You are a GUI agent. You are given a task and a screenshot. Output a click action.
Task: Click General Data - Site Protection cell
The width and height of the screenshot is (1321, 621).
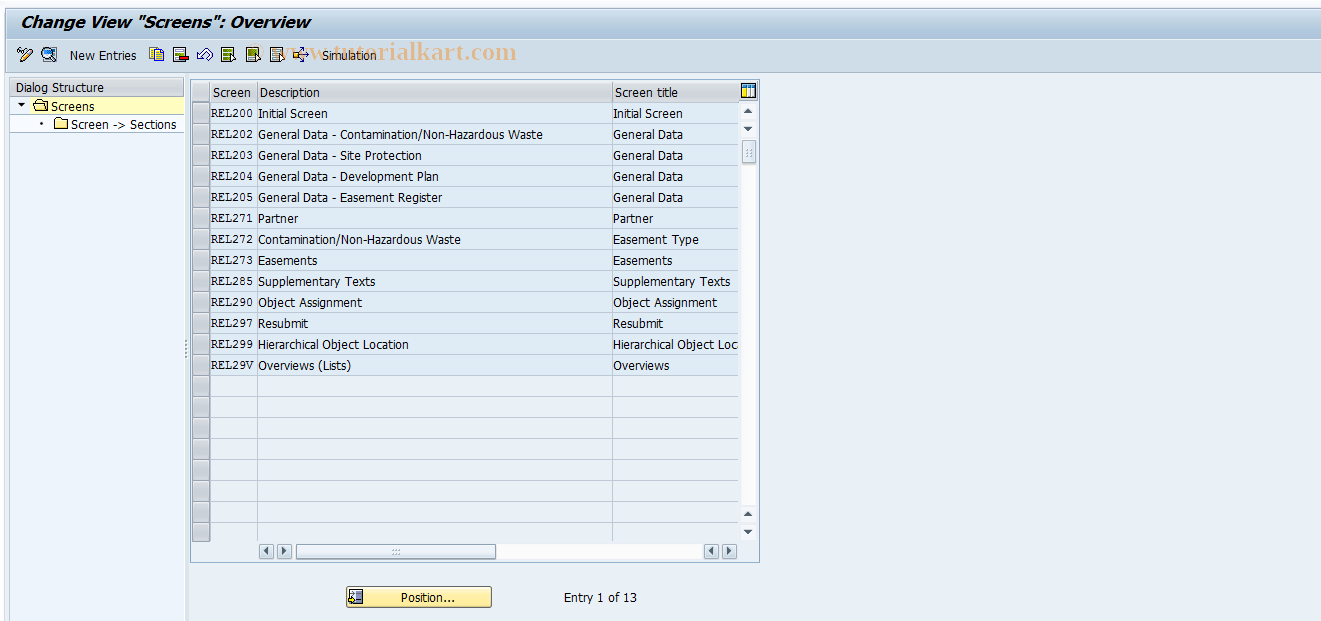click(434, 155)
